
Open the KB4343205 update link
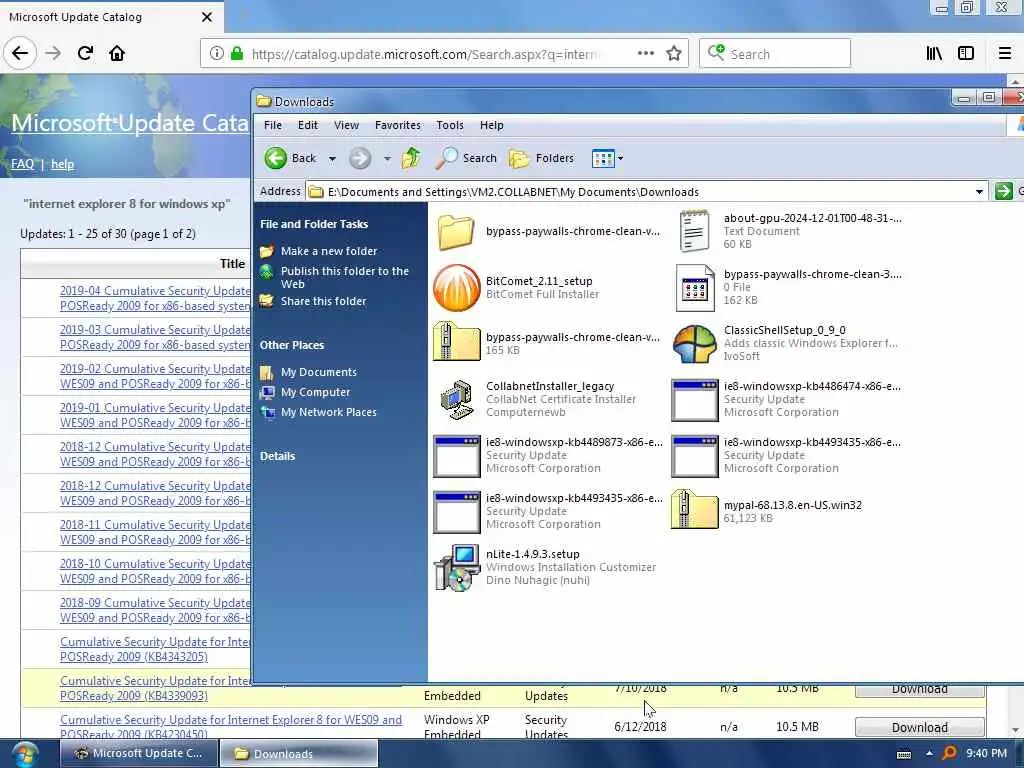(155, 650)
